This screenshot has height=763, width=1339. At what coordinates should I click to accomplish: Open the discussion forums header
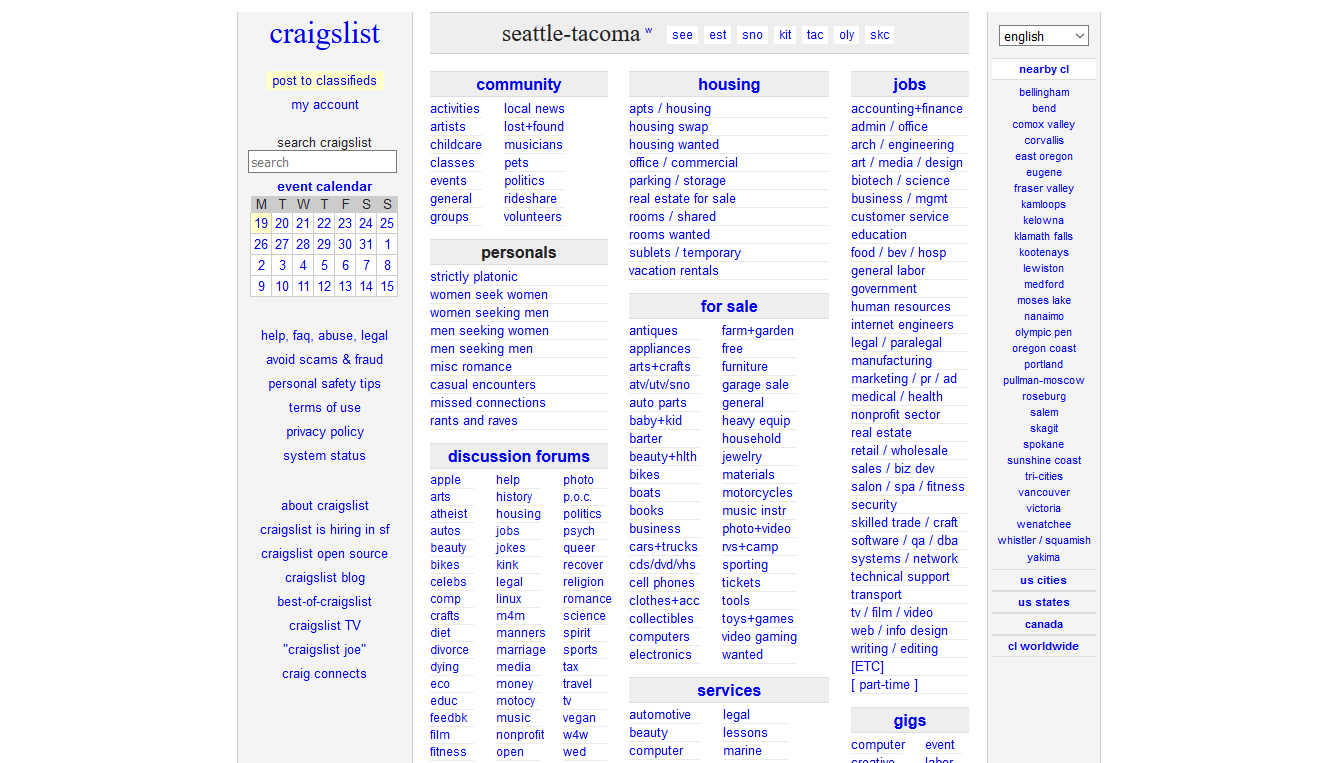pos(518,457)
